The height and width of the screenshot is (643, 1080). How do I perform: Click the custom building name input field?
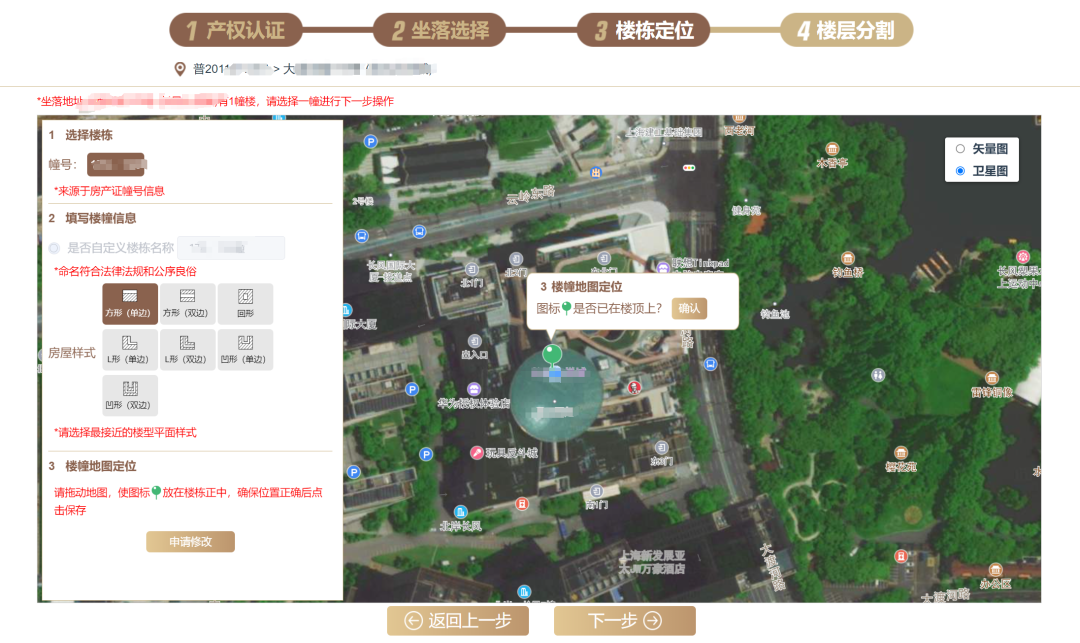tap(231, 248)
